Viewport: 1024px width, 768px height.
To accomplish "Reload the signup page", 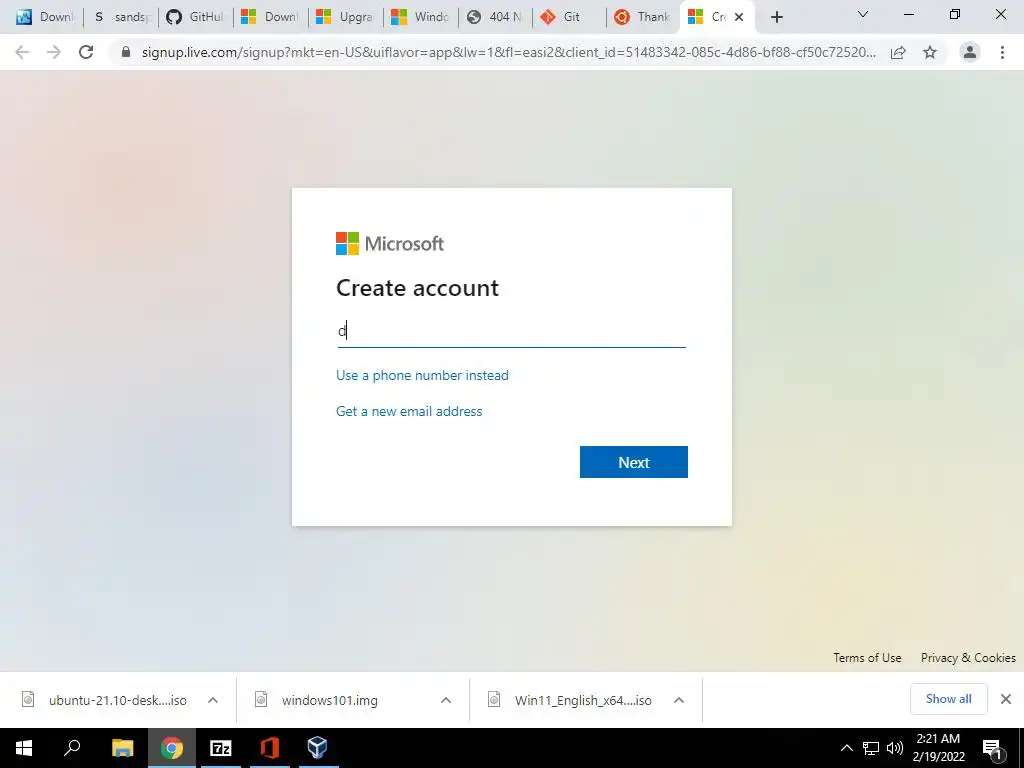I will (x=86, y=52).
